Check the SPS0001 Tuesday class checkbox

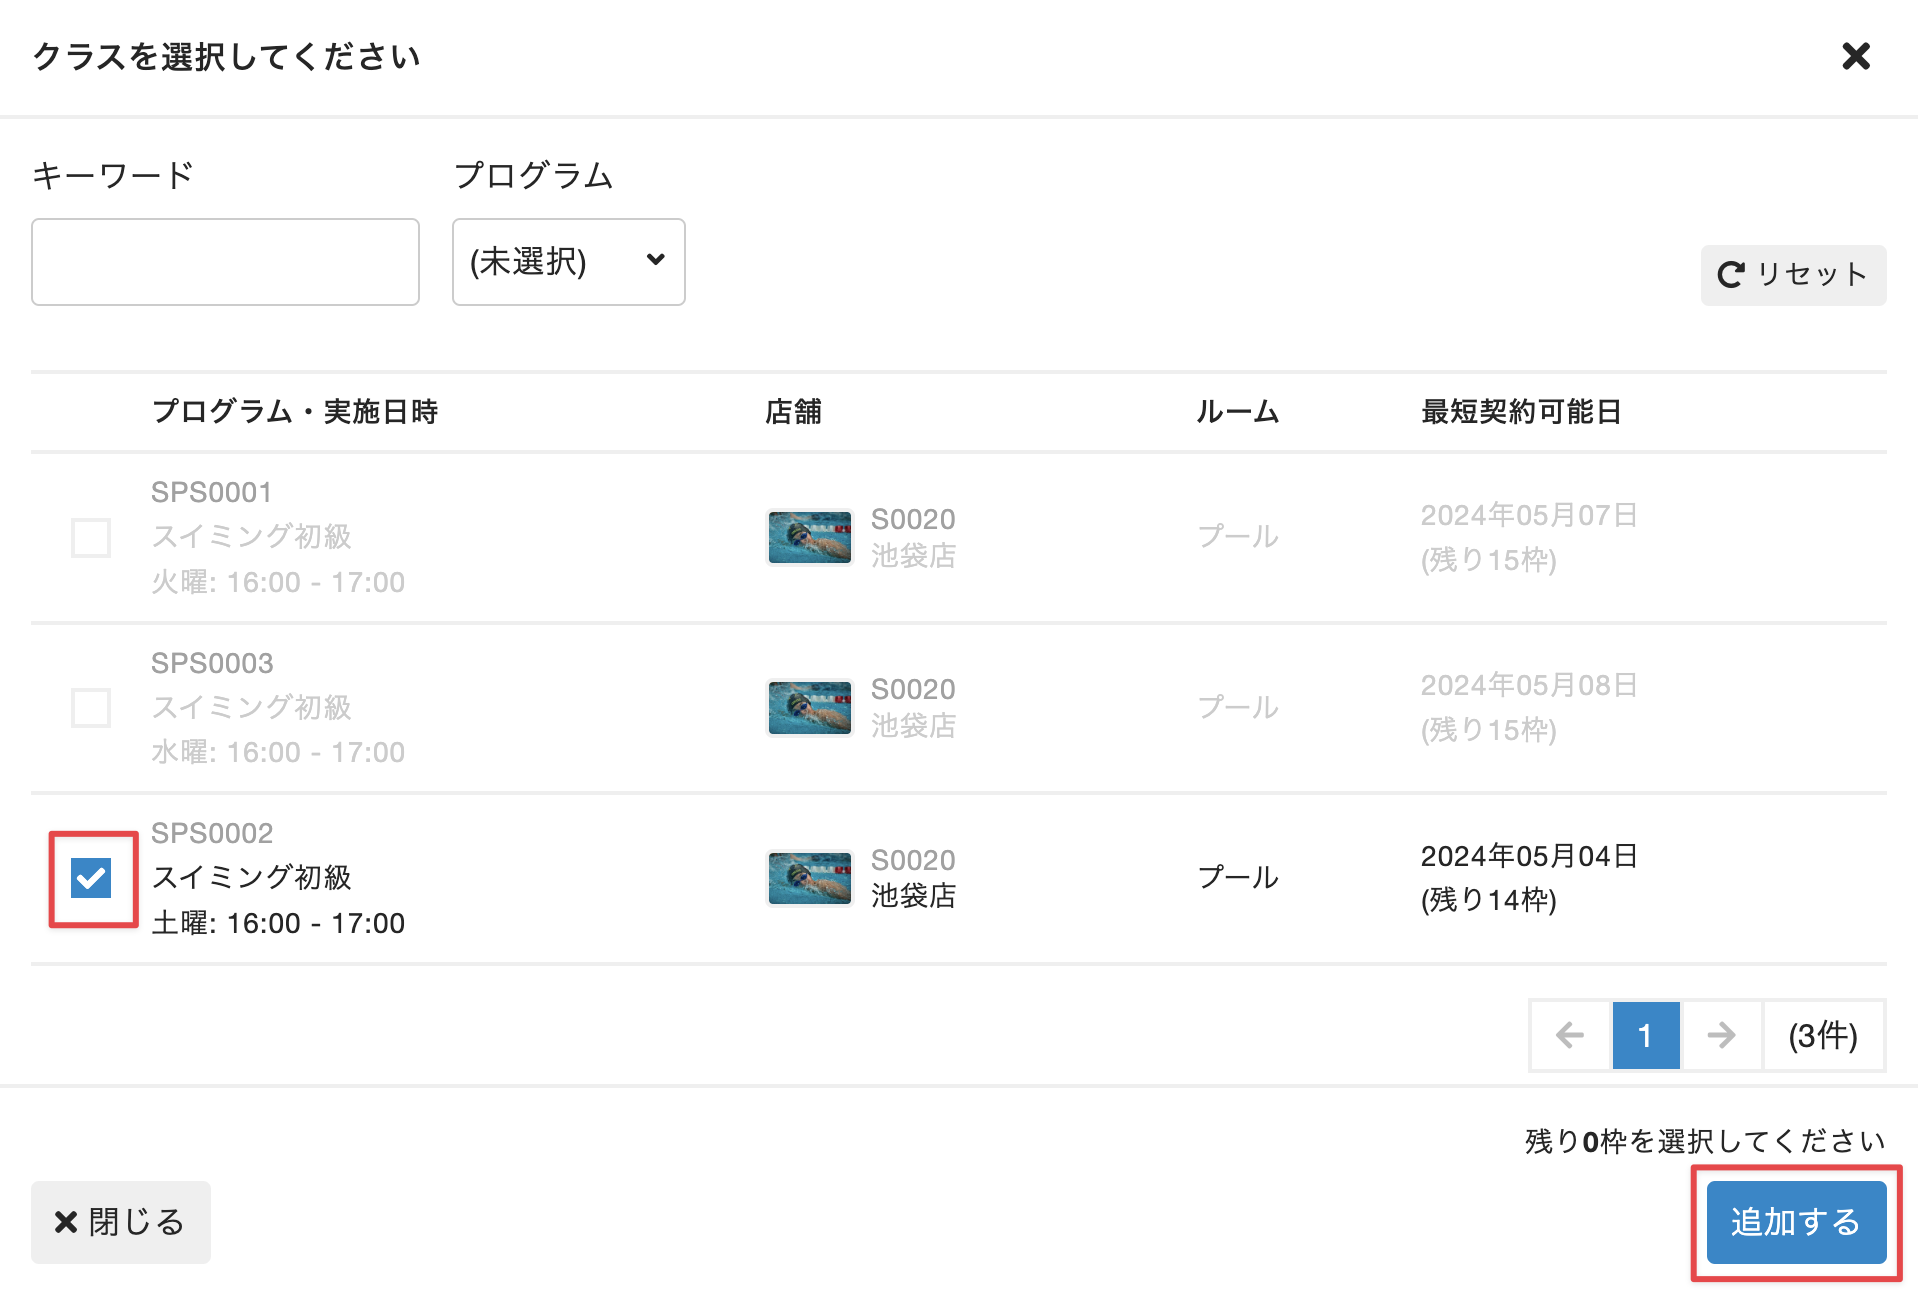click(91, 538)
